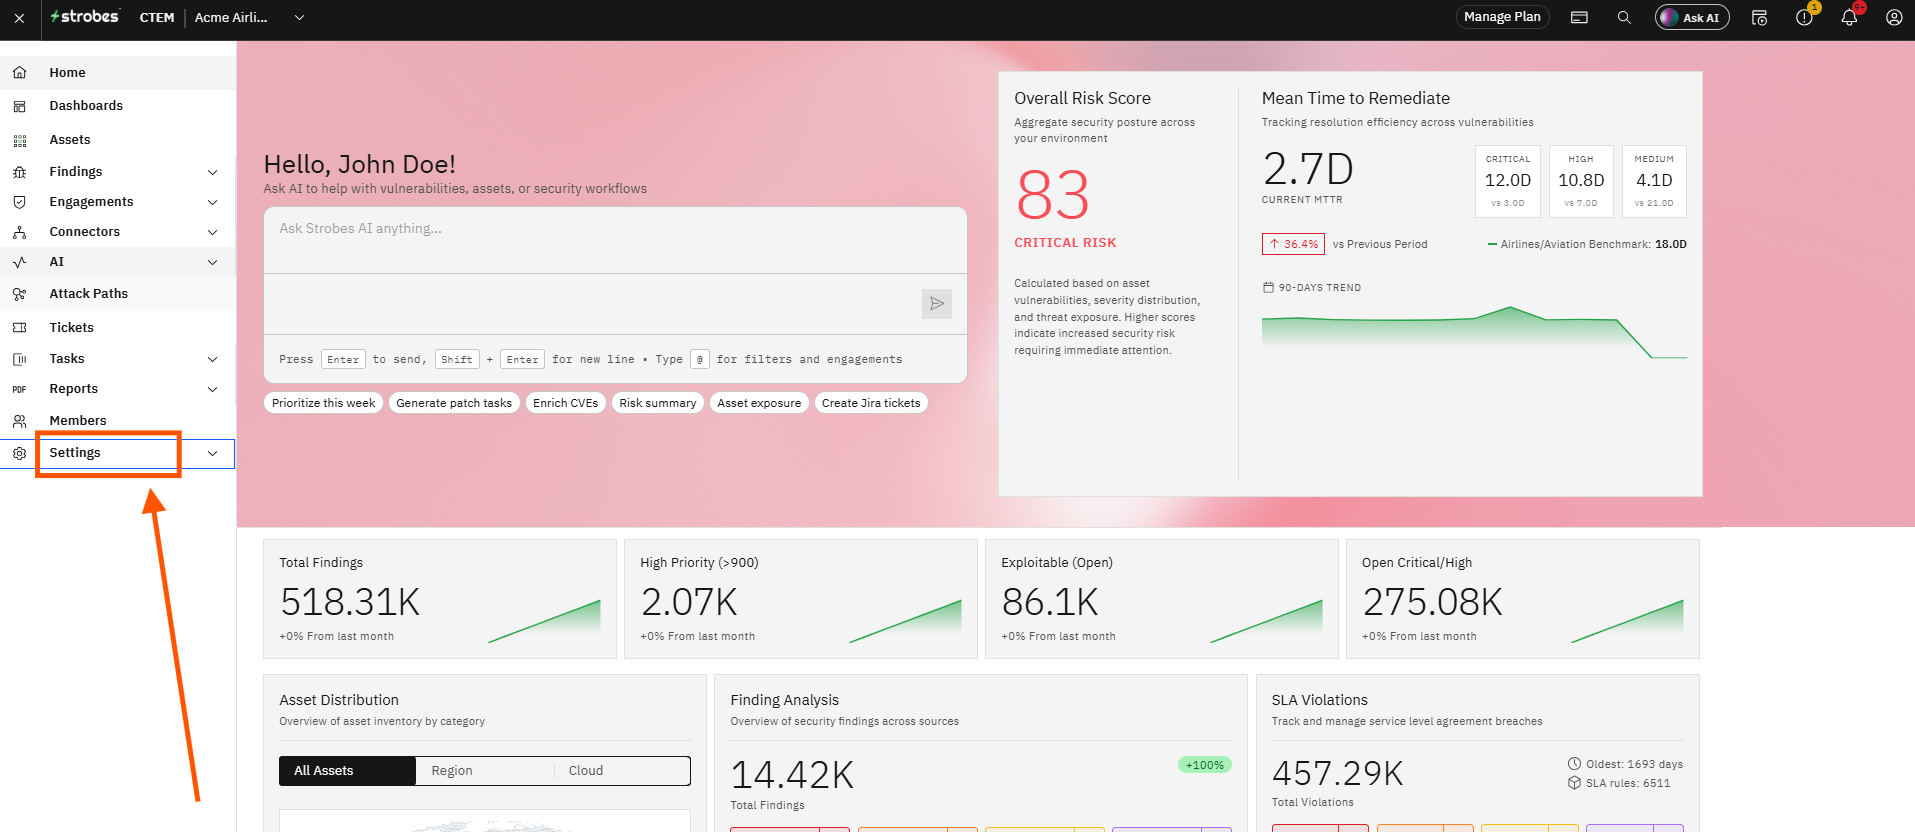Focus the Ask Strobes AI anything field
Viewport: 1915px width, 832px height.
pos(615,240)
